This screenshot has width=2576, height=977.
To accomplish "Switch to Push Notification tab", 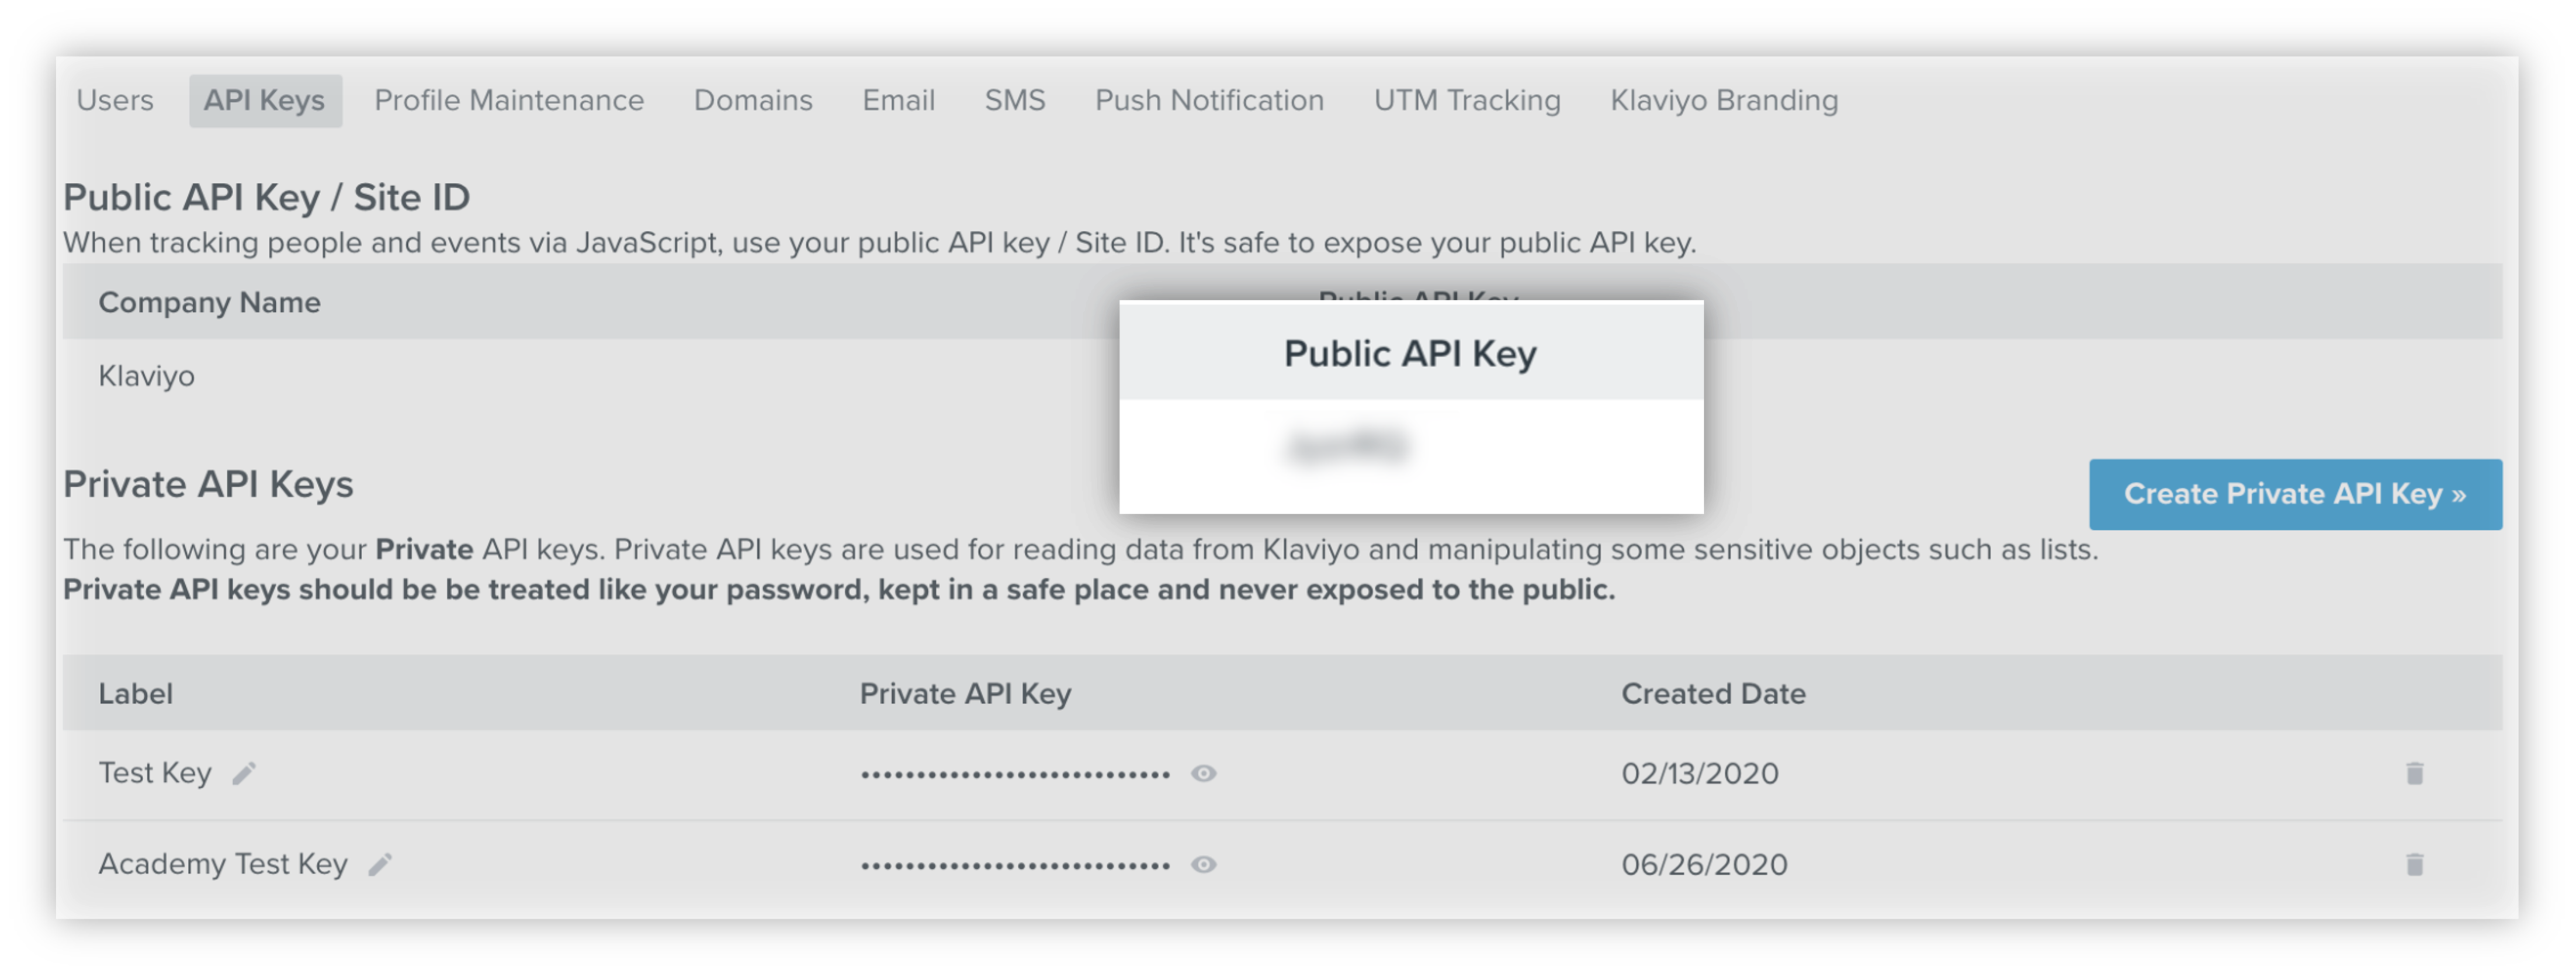I will click(1209, 100).
